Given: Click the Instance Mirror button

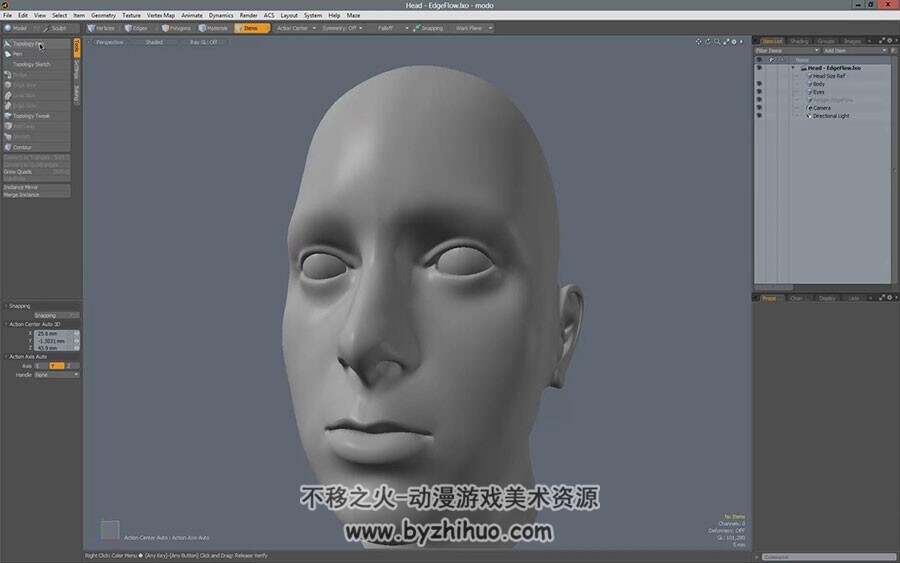Looking at the screenshot, I should [x=37, y=187].
